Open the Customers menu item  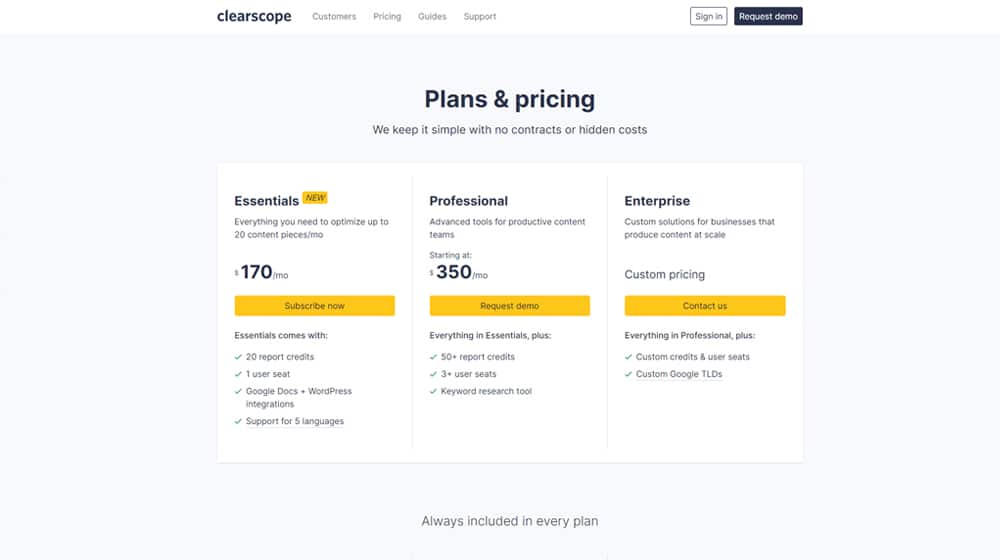334,17
